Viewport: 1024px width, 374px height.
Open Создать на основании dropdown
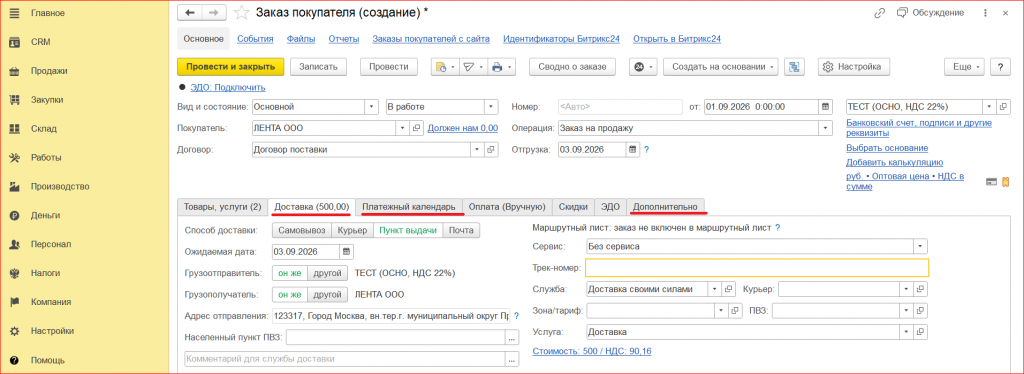[721, 67]
